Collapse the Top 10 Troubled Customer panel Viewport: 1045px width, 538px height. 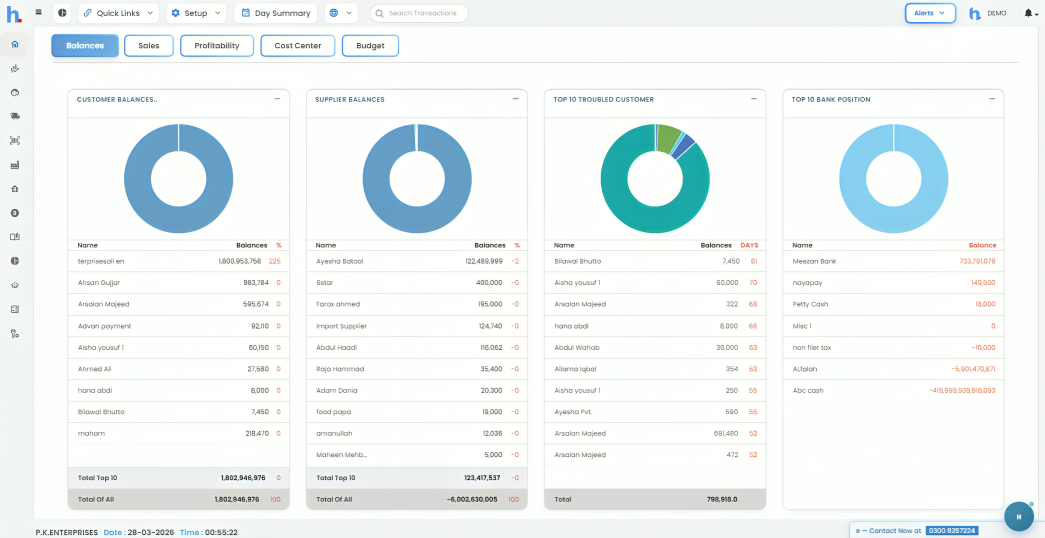754,99
